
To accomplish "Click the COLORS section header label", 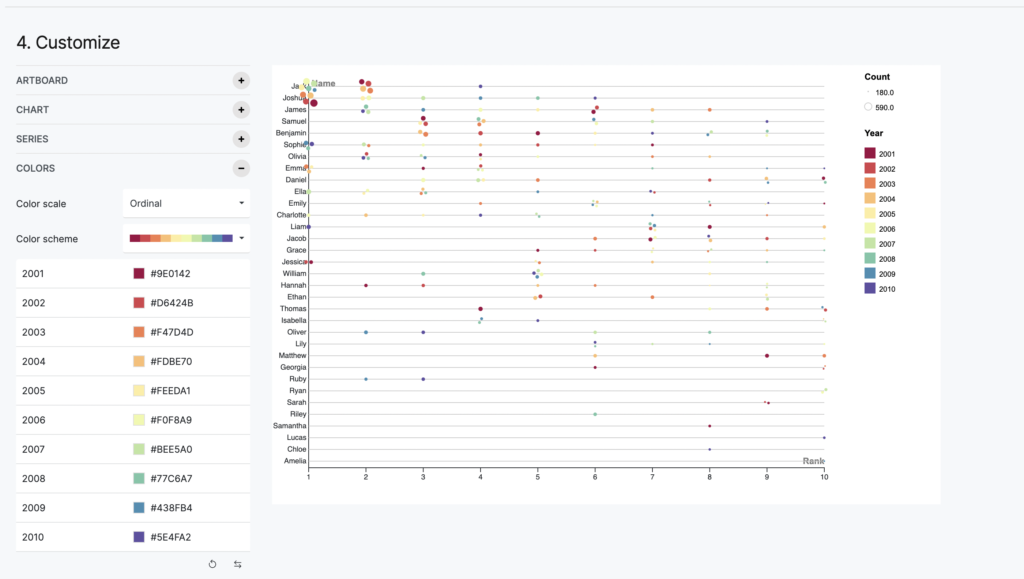I will (35, 168).
